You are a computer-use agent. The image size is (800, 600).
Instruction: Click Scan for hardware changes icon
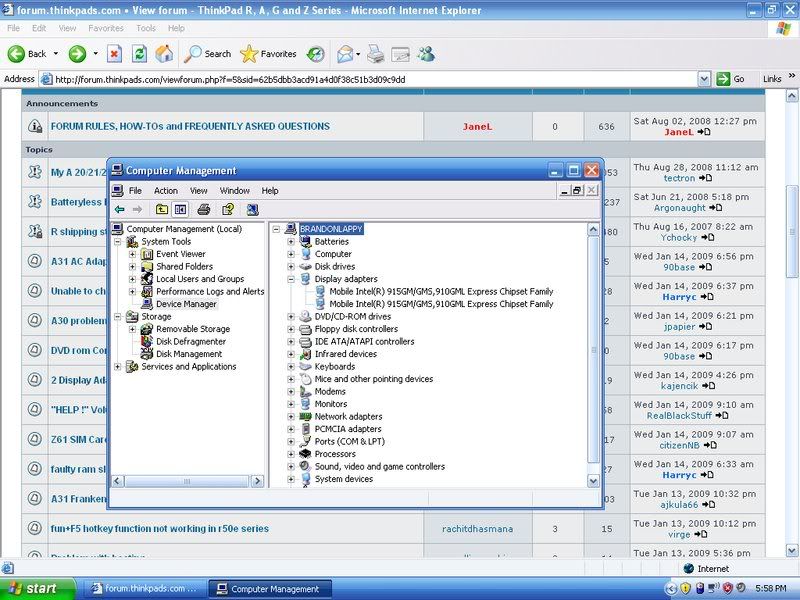[x=252, y=209]
